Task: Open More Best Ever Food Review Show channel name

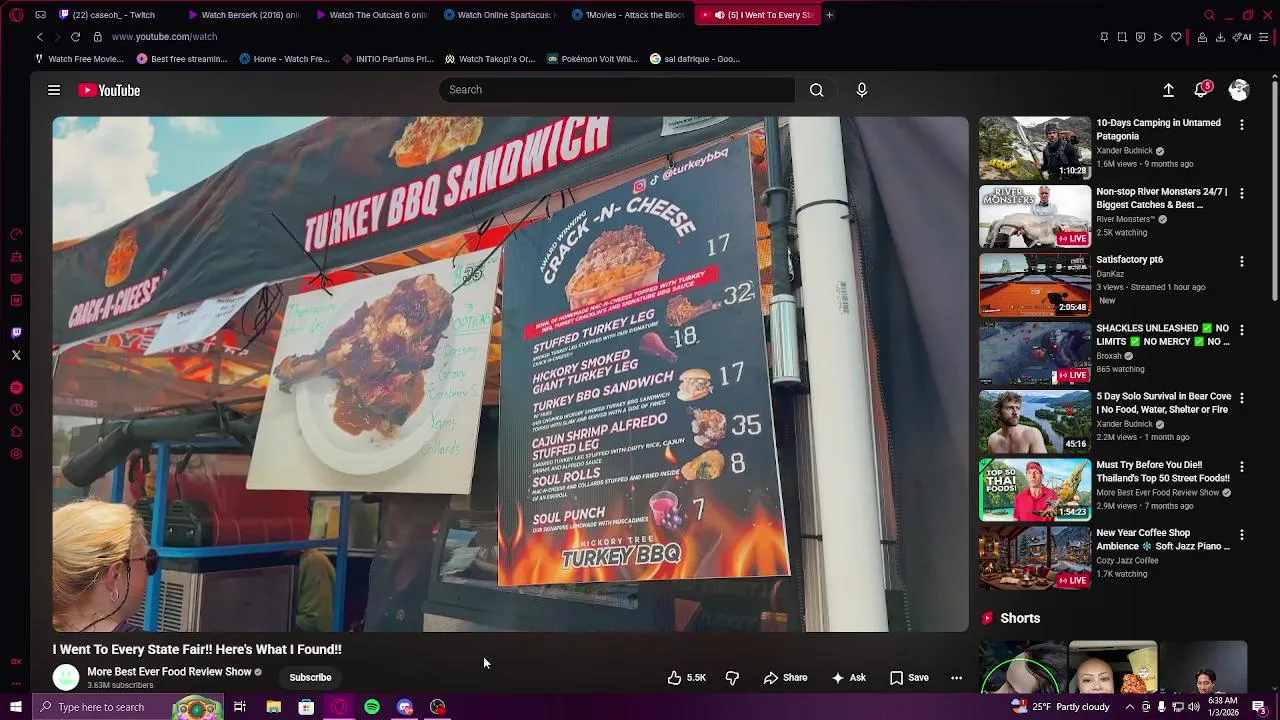Action: coord(169,672)
